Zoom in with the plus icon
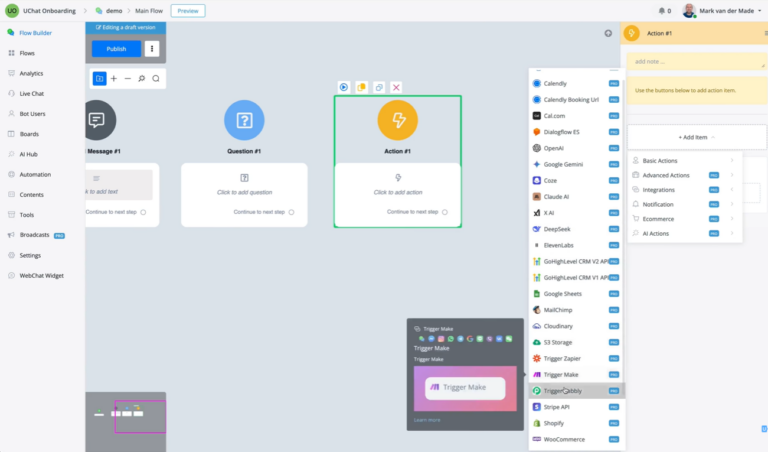 [x=114, y=78]
